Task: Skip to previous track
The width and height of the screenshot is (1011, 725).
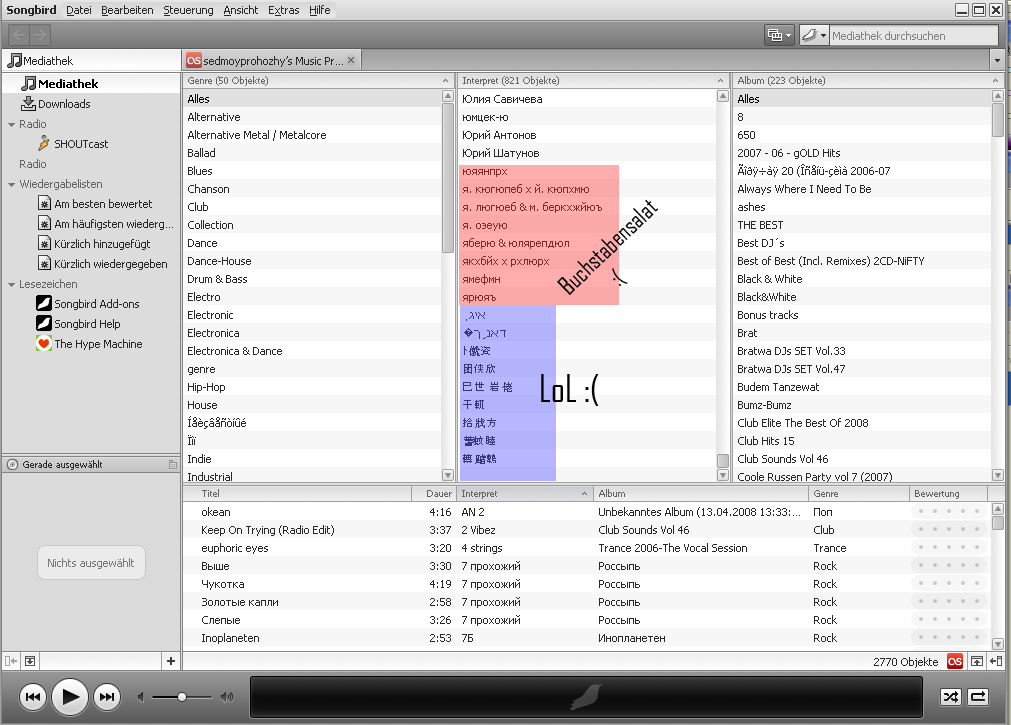Action: (32, 697)
